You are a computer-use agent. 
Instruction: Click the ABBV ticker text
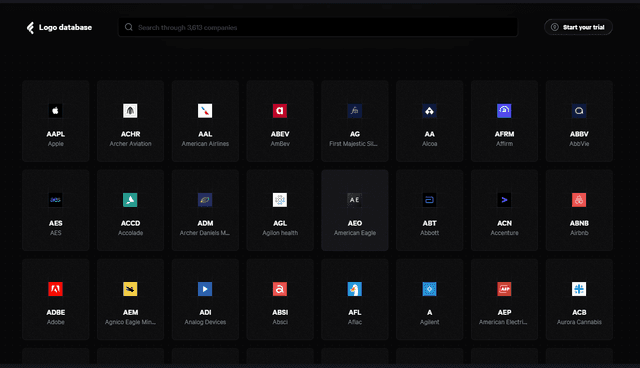tap(579, 134)
